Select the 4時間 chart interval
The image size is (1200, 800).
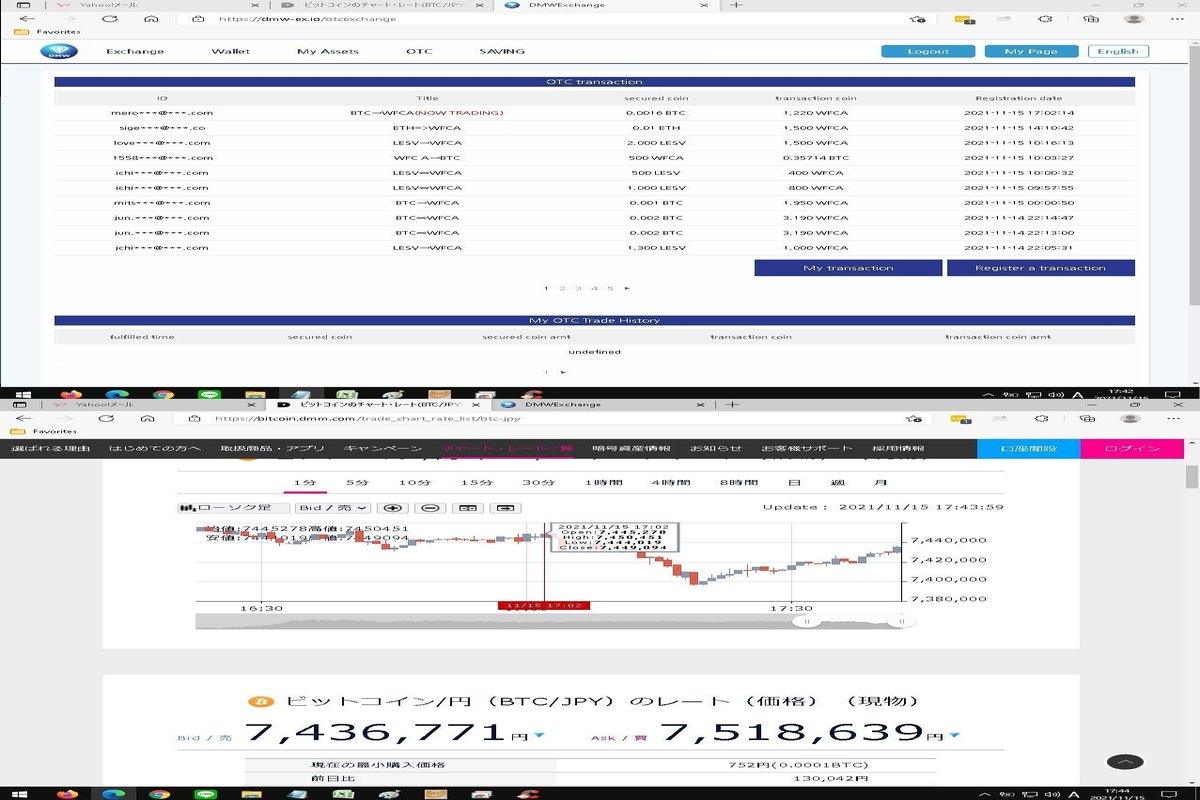(670, 482)
